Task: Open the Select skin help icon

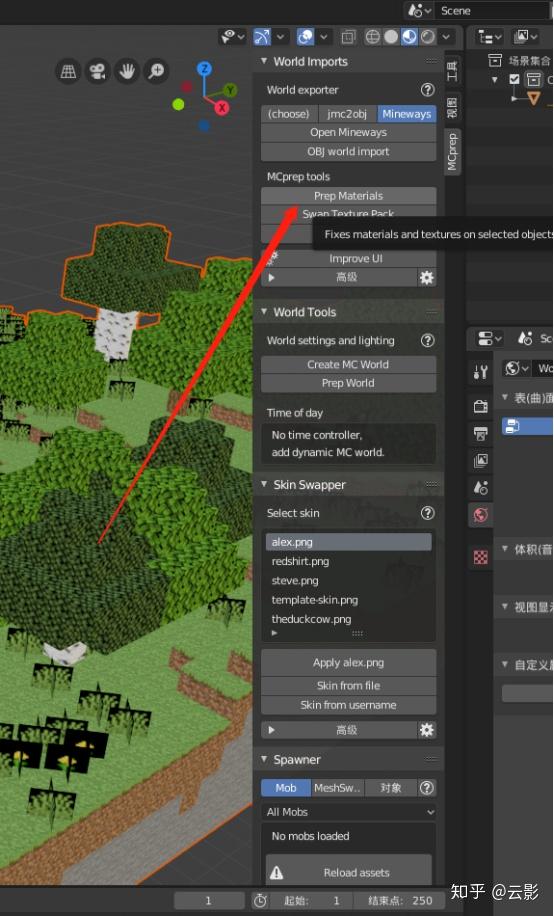Action: pyautogui.click(x=428, y=513)
